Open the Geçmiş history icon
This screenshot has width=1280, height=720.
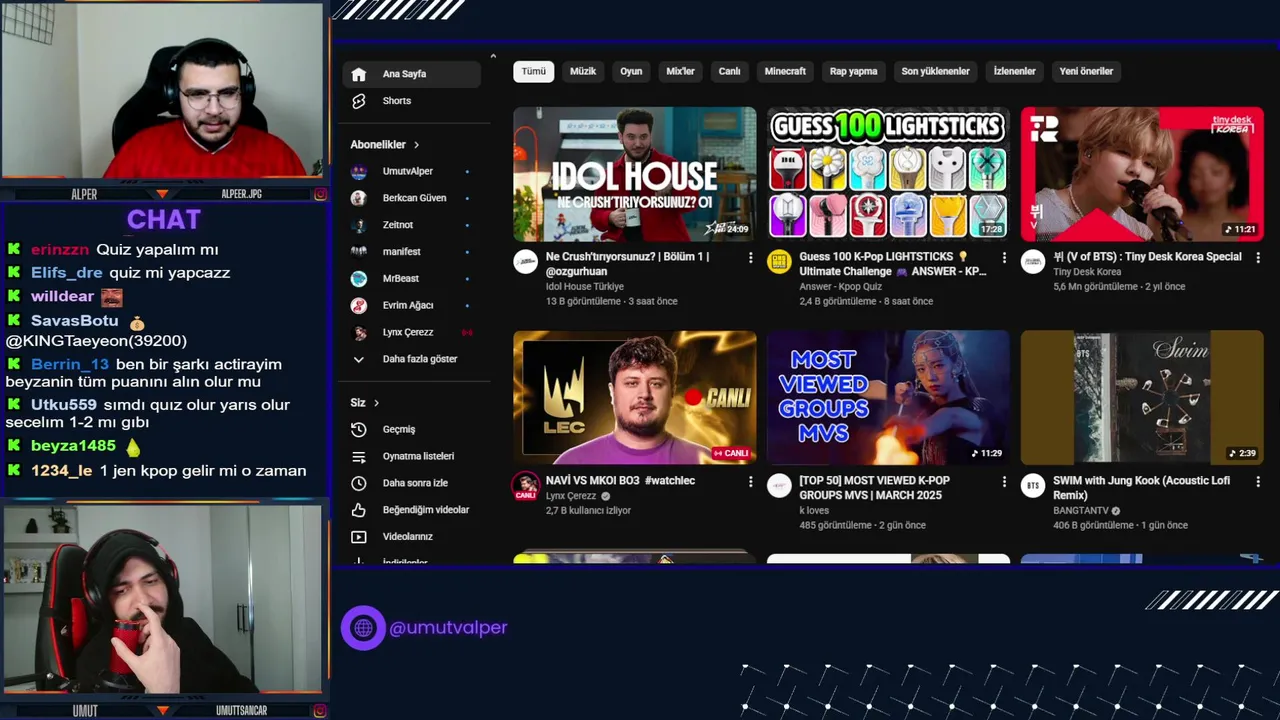click(359, 429)
